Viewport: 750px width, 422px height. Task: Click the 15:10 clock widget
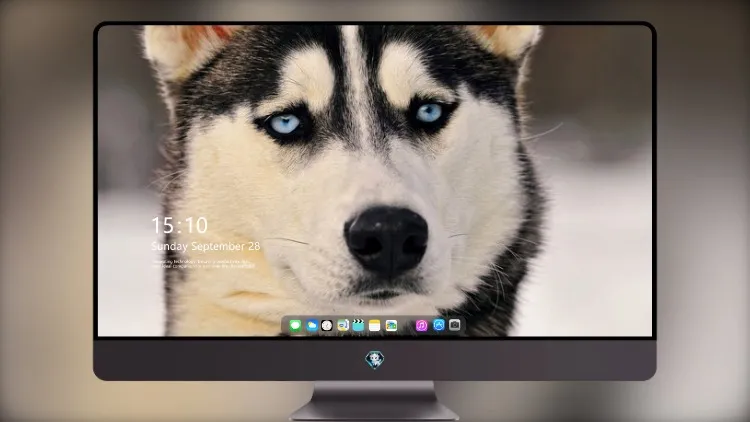(179, 225)
